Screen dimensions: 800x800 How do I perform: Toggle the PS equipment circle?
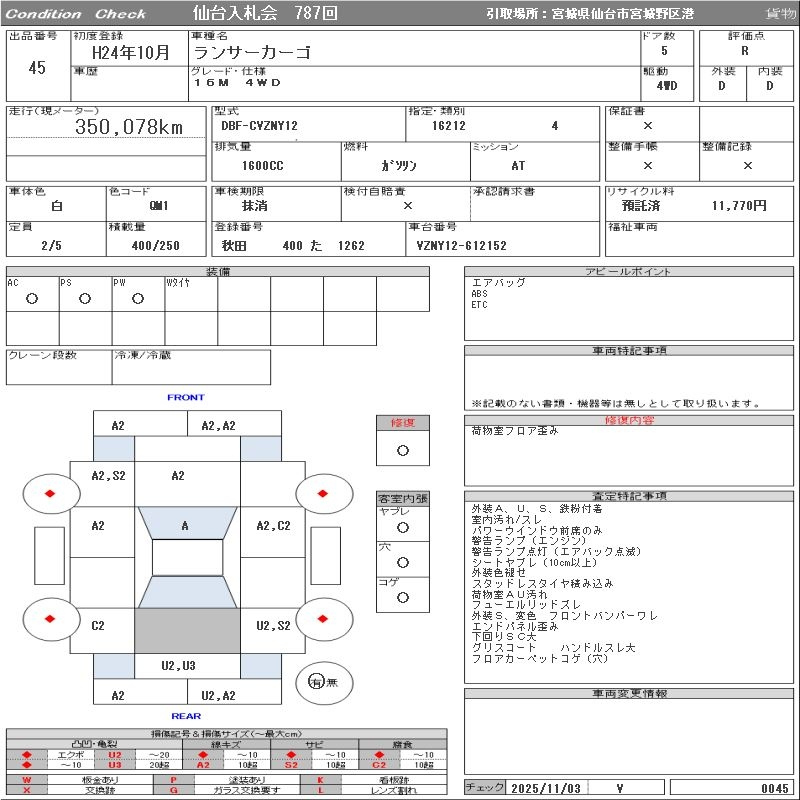click(85, 298)
